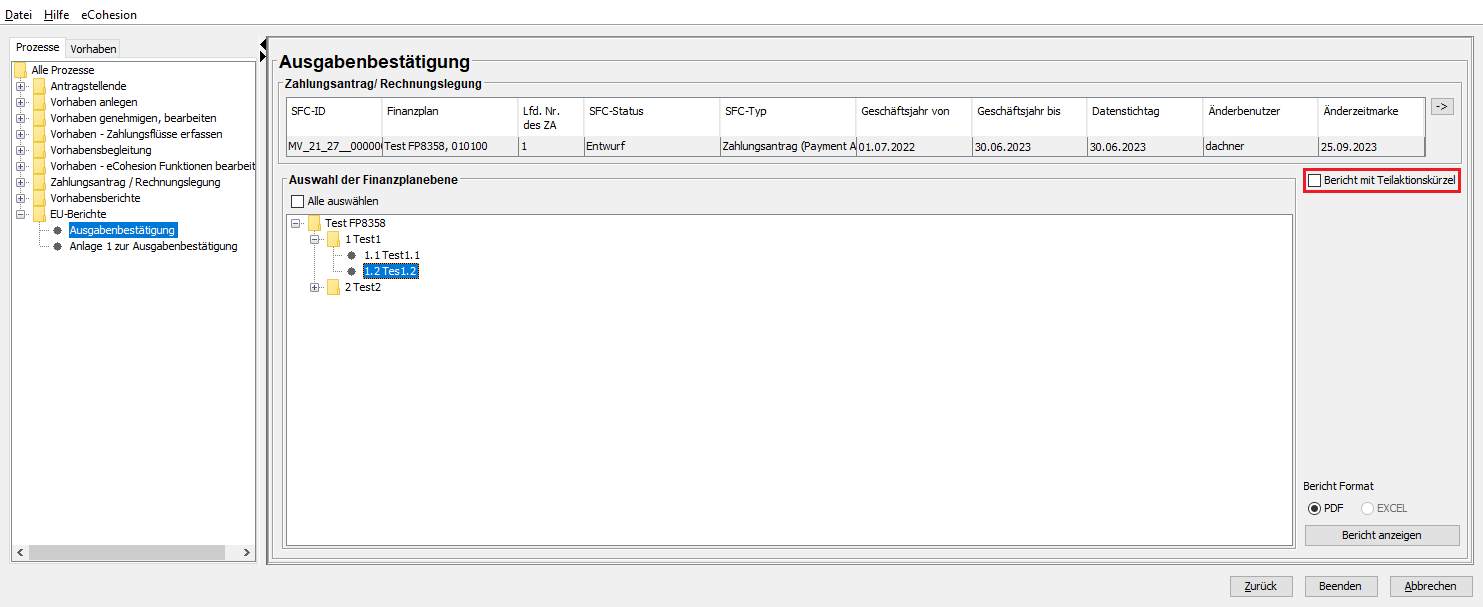The image size is (1483, 607).
Task: Collapse the left panel with the black arrow
Action: (x=263, y=43)
